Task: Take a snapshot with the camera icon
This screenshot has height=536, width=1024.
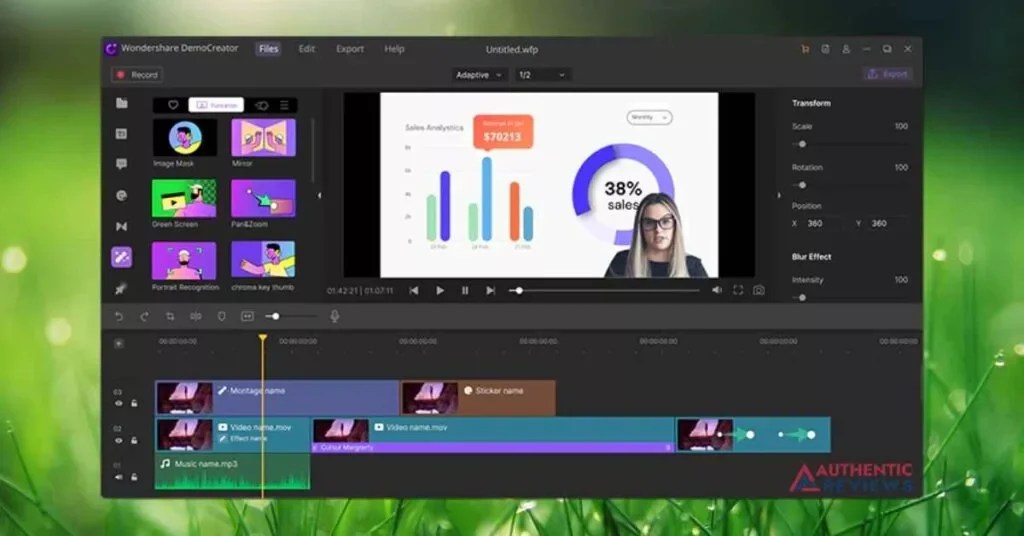Action: 758,291
